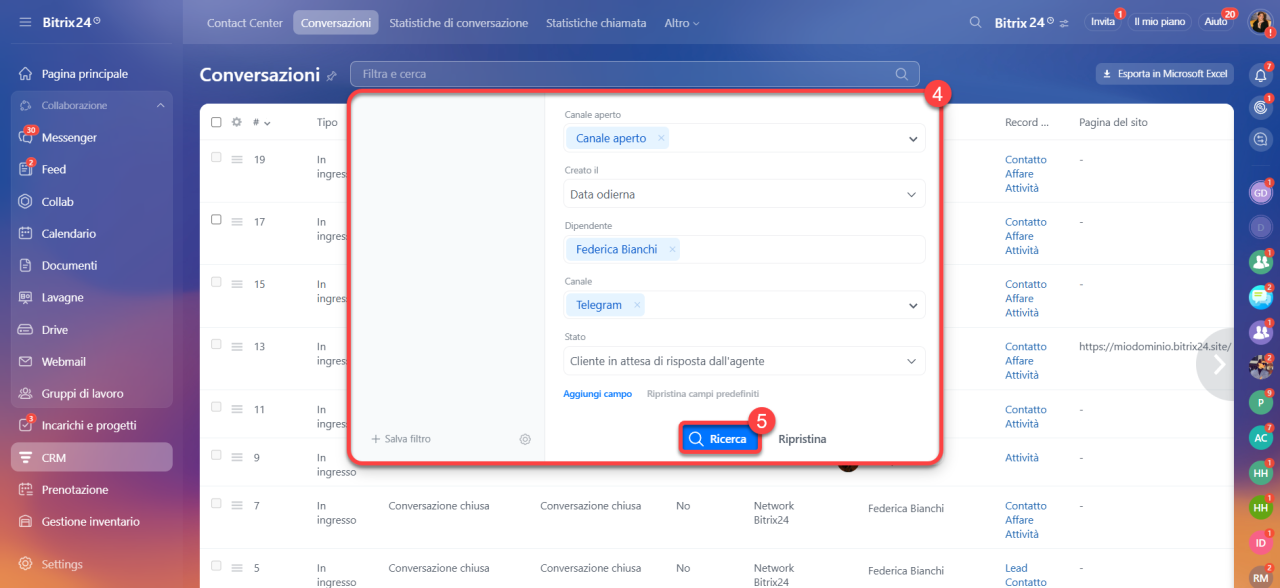Click the Ricerca button

point(719,439)
